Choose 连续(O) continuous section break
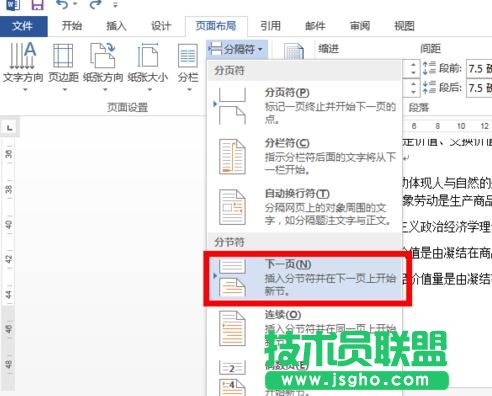492x396 pixels. coord(304,328)
